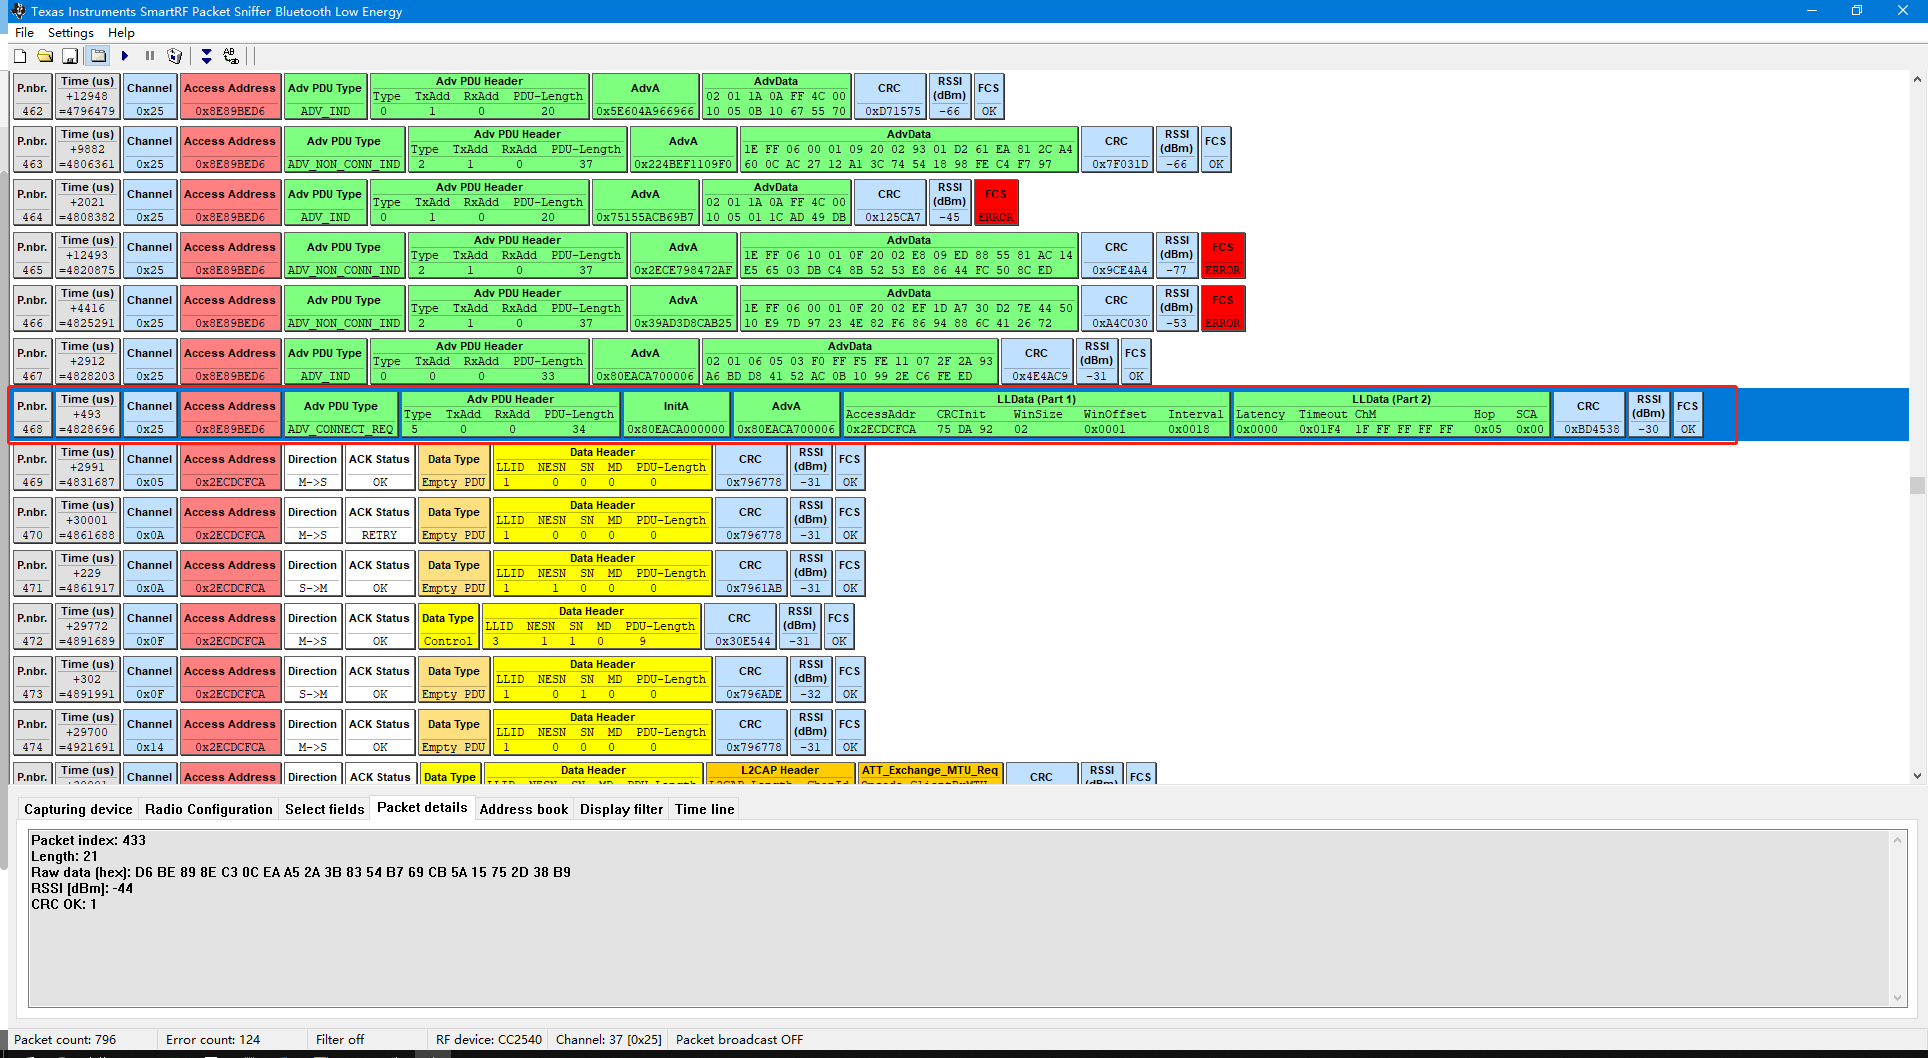Image resolution: width=1928 pixels, height=1058 pixels.
Task: Open the Help menu
Action: (121, 32)
